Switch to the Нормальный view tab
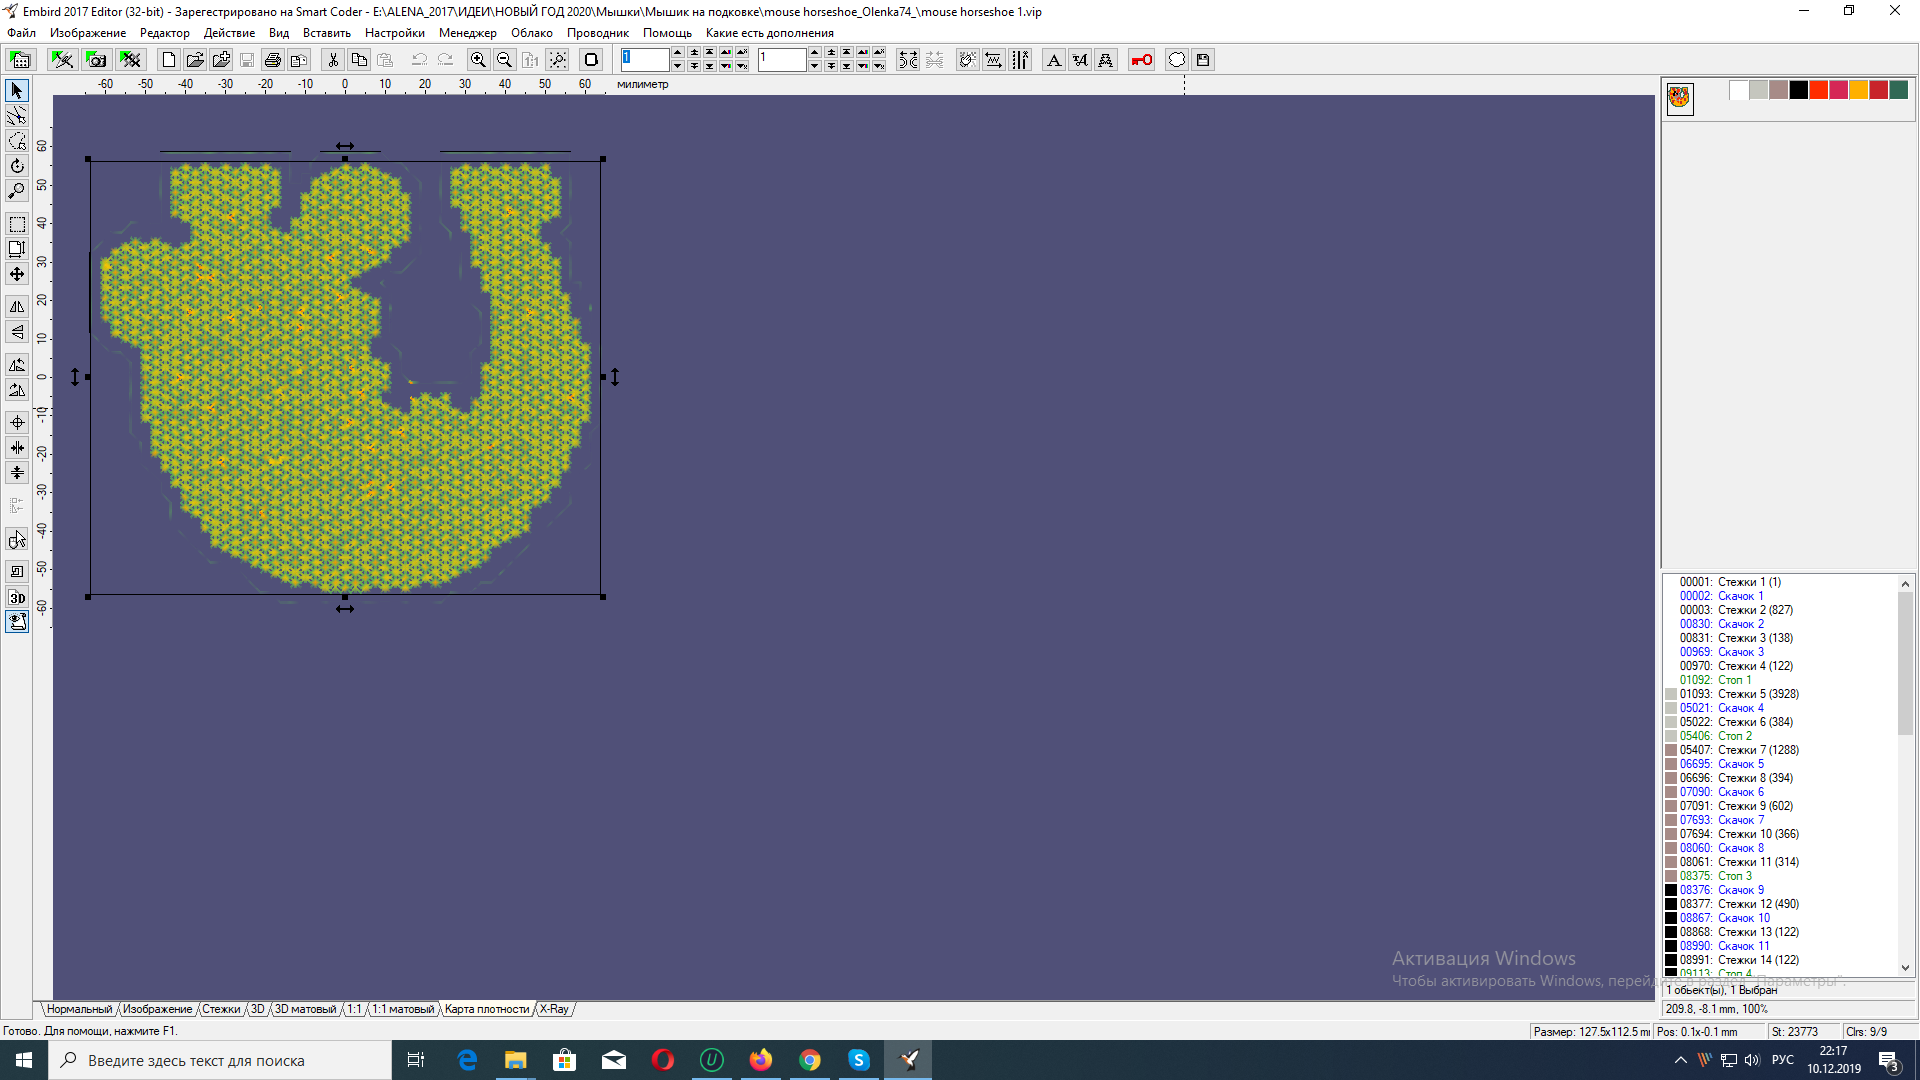Image resolution: width=1920 pixels, height=1080 pixels. point(79,1009)
